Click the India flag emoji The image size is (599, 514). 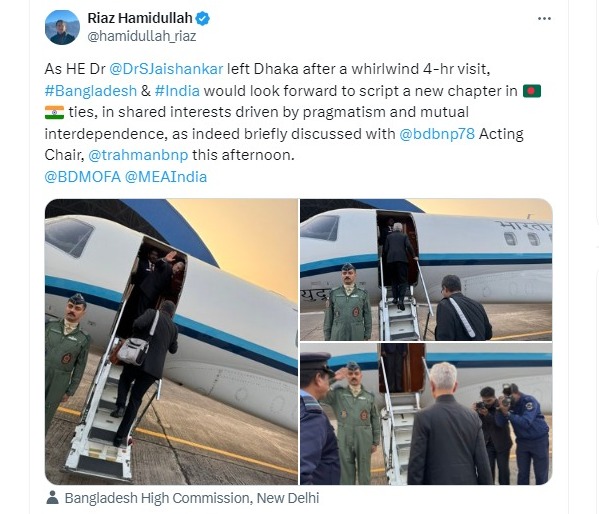54,112
